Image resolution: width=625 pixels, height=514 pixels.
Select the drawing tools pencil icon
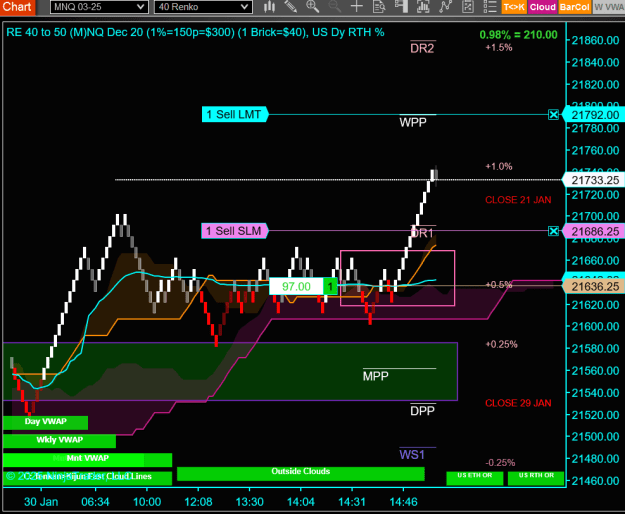point(291,7)
